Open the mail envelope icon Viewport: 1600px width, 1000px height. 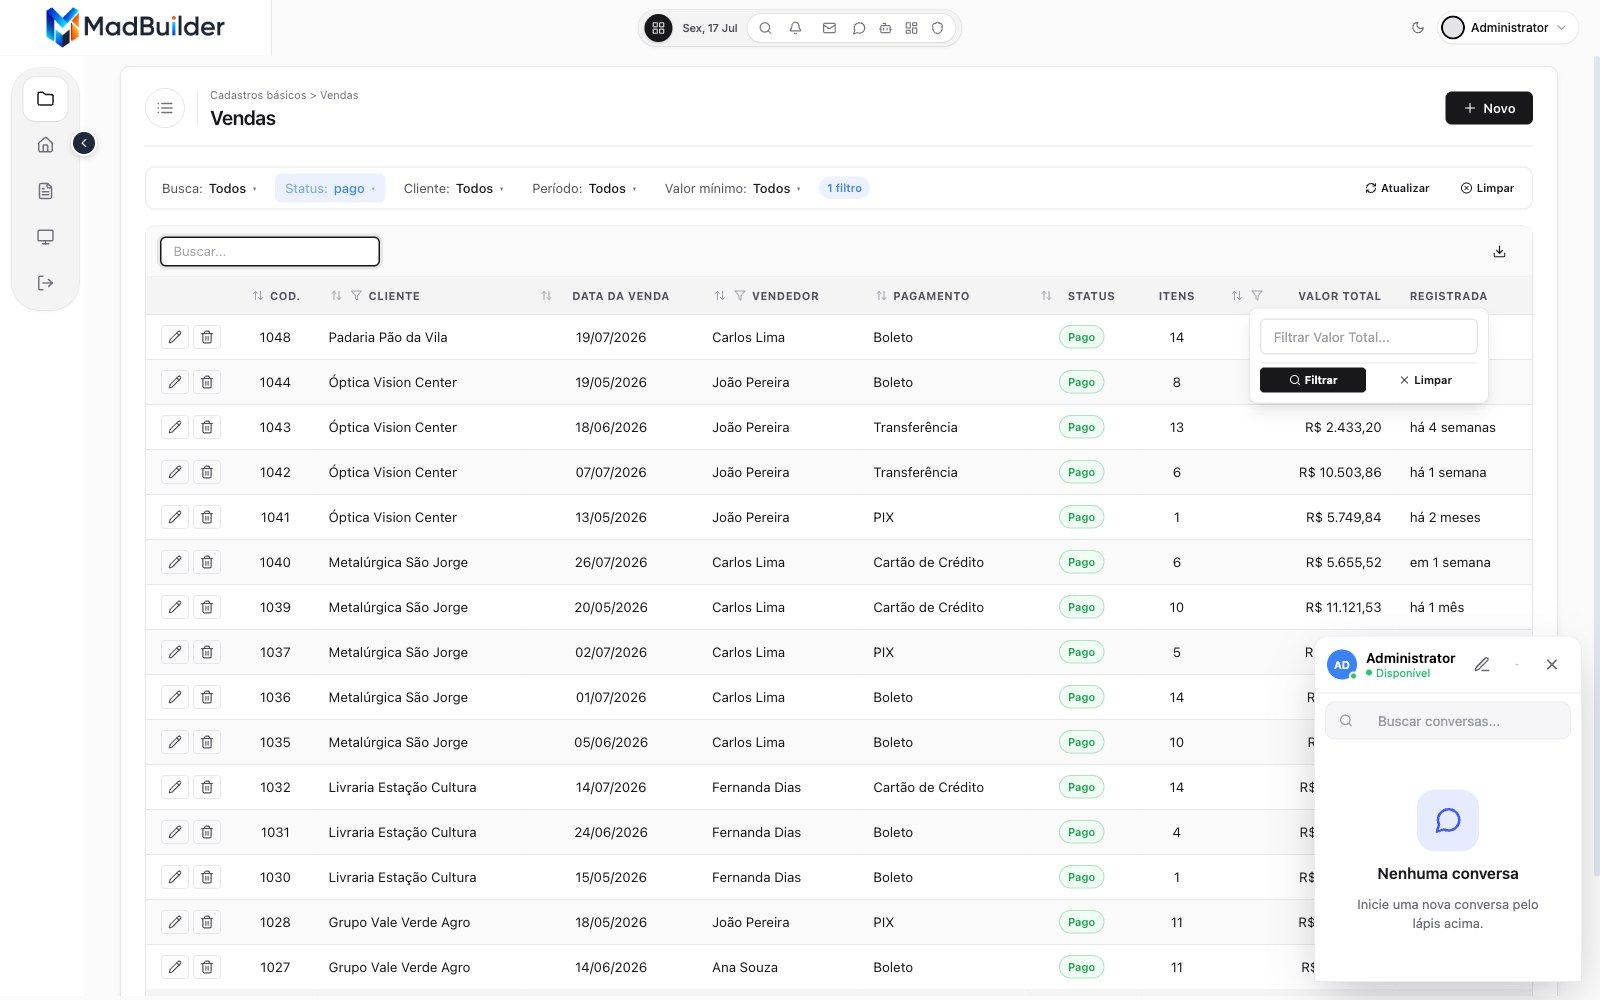click(x=829, y=28)
